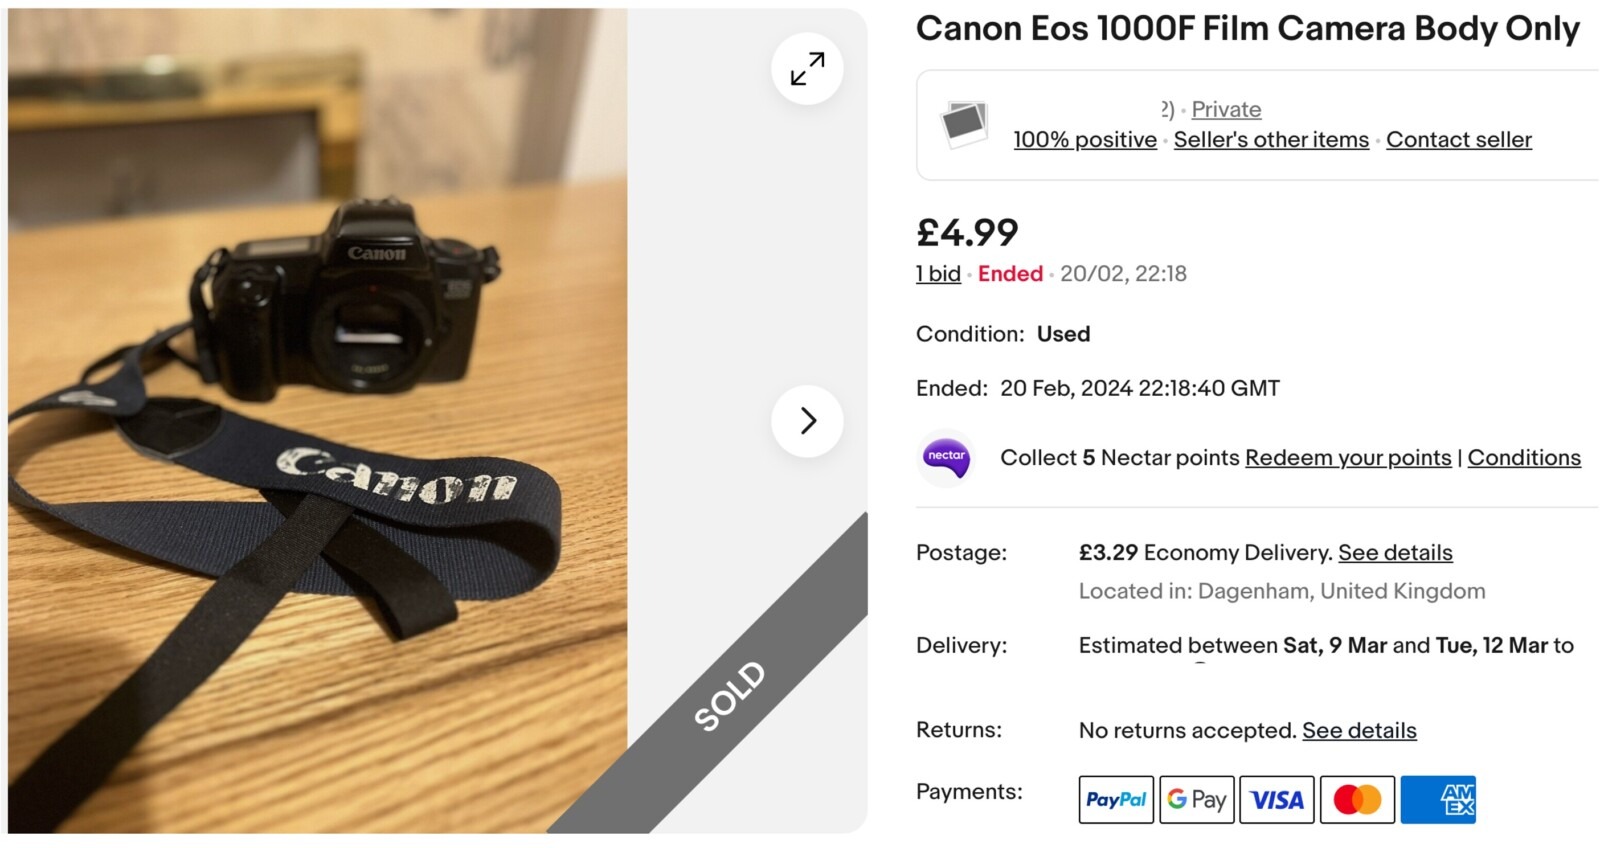
Task: View the seller's 100% positive feedback
Action: 1085,140
